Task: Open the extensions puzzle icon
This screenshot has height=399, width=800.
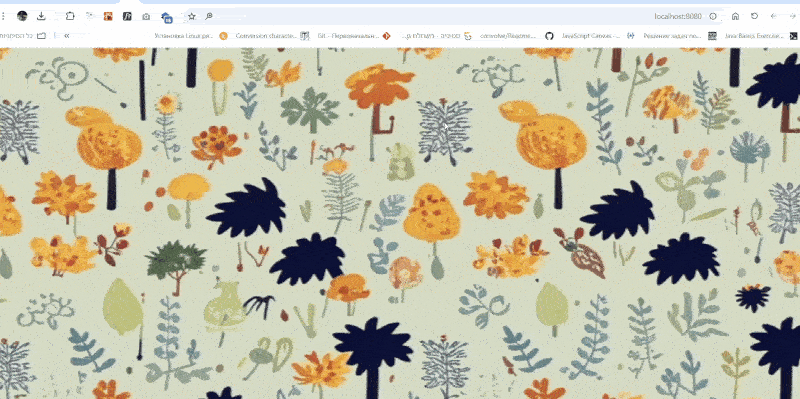Action: (70, 16)
